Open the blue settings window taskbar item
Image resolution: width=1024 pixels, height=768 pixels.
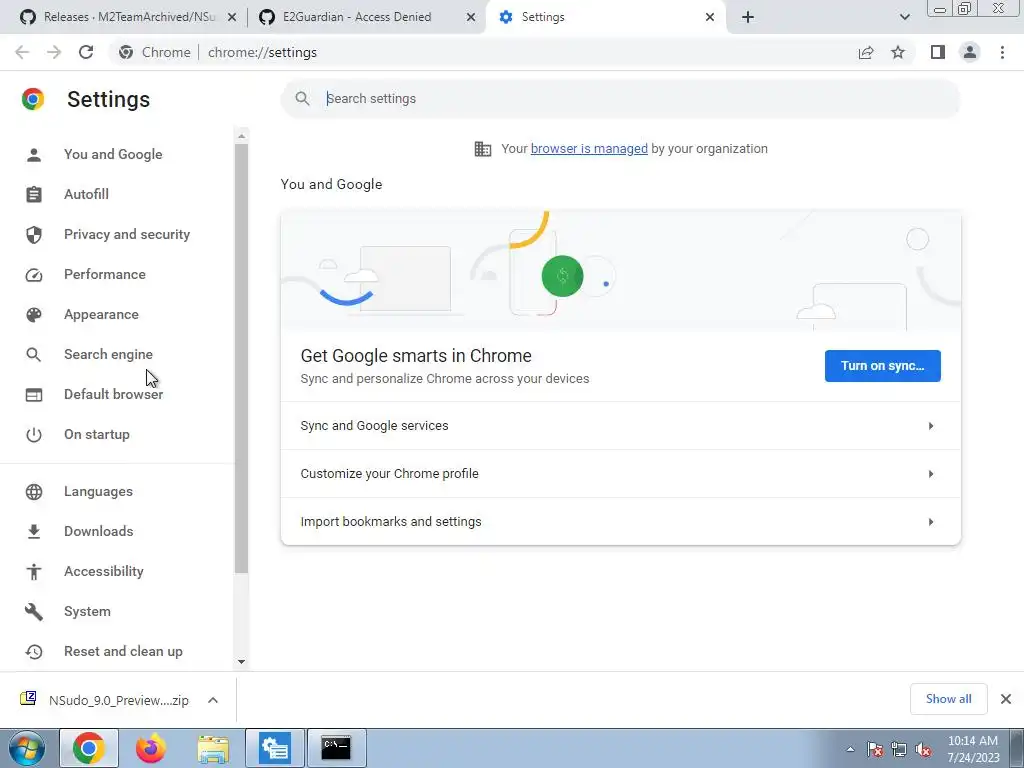275,748
